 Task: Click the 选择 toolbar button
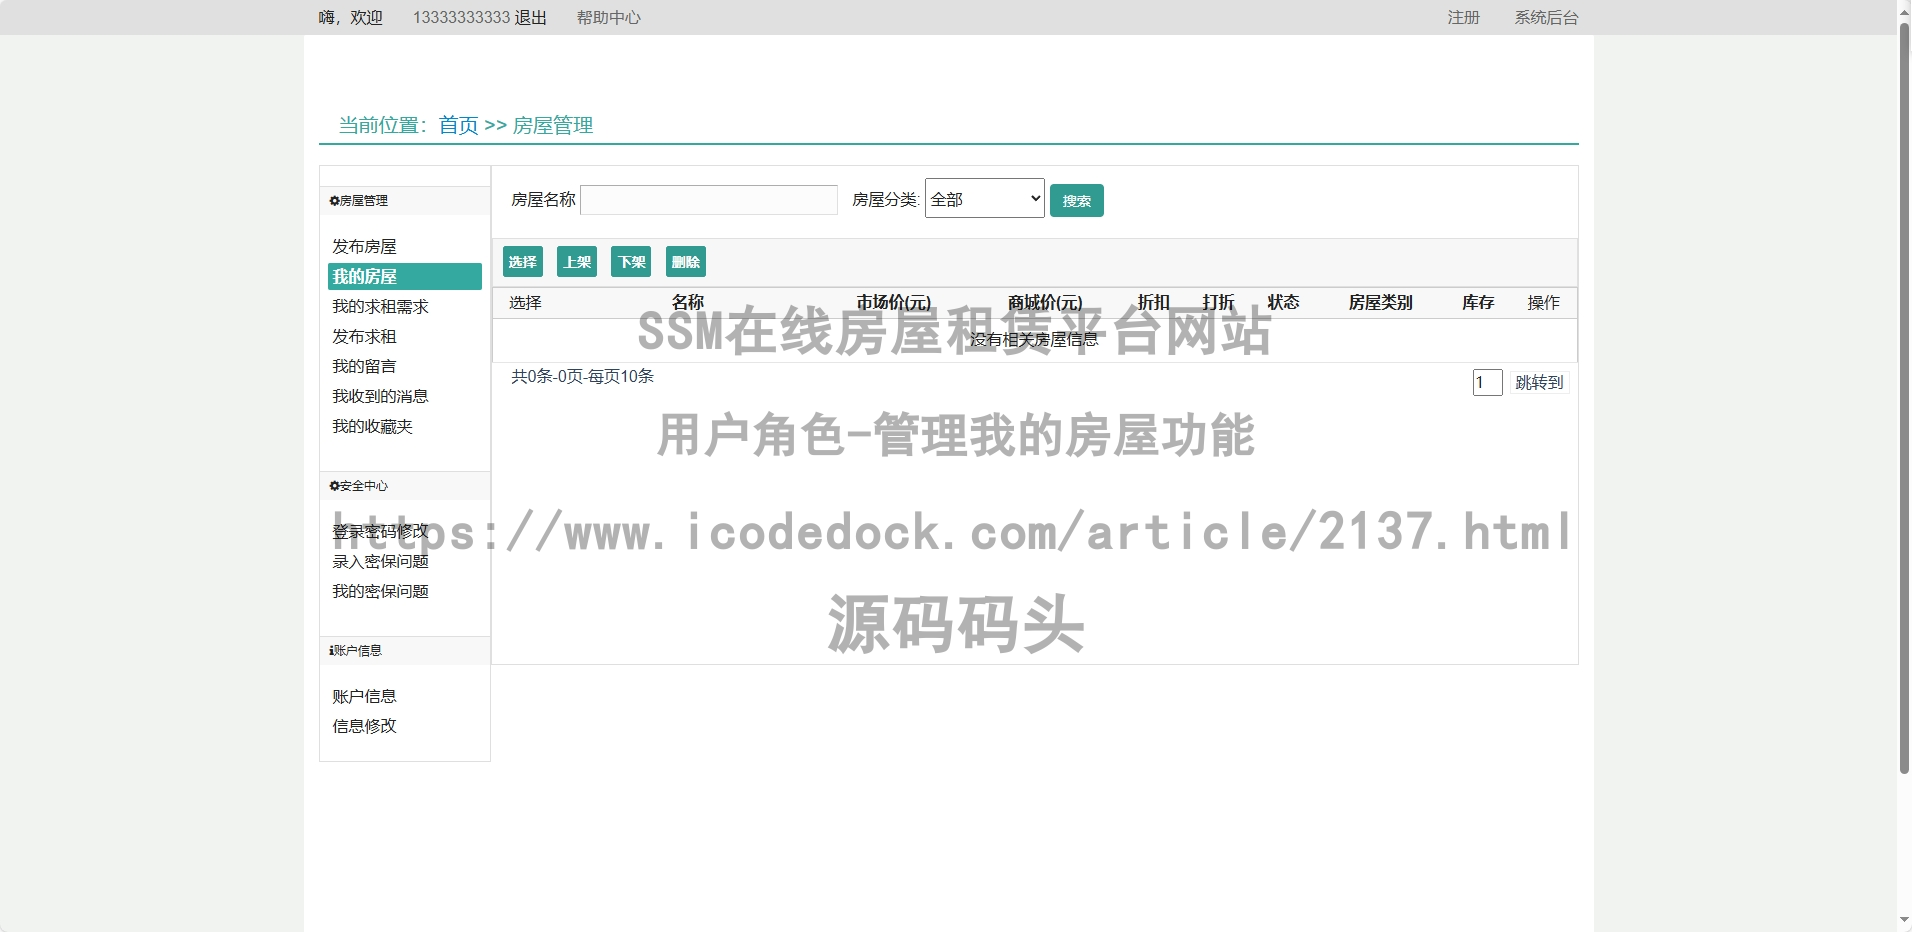click(x=523, y=262)
